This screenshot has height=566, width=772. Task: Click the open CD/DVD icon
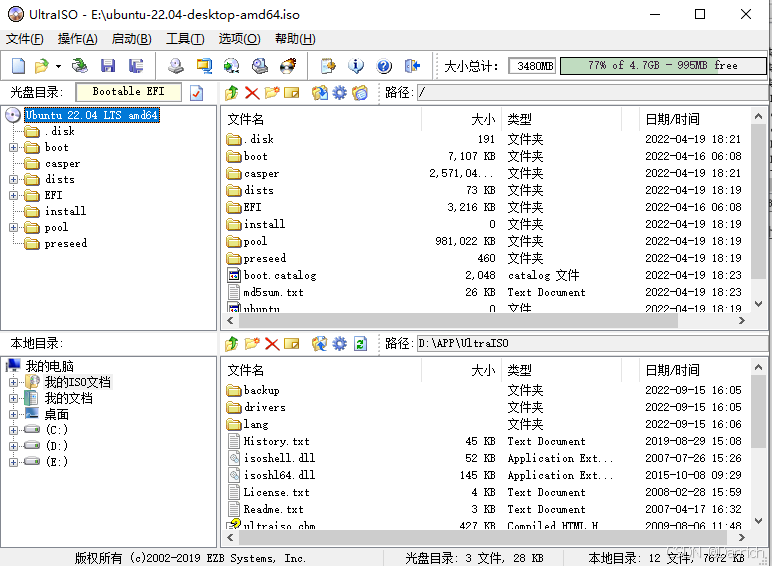79,65
